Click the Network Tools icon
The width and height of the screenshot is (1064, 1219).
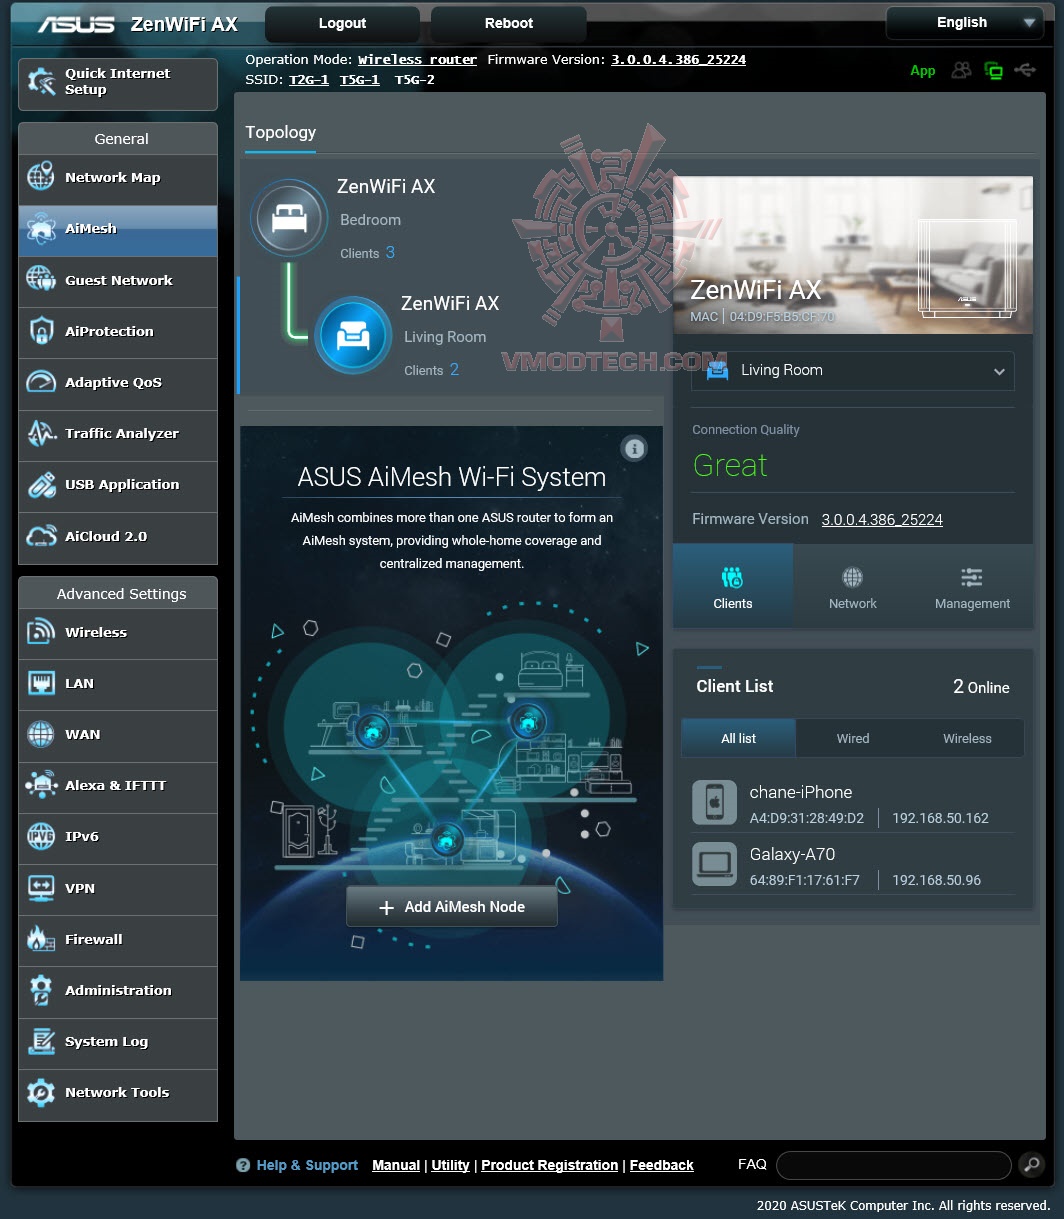click(x=41, y=1093)
